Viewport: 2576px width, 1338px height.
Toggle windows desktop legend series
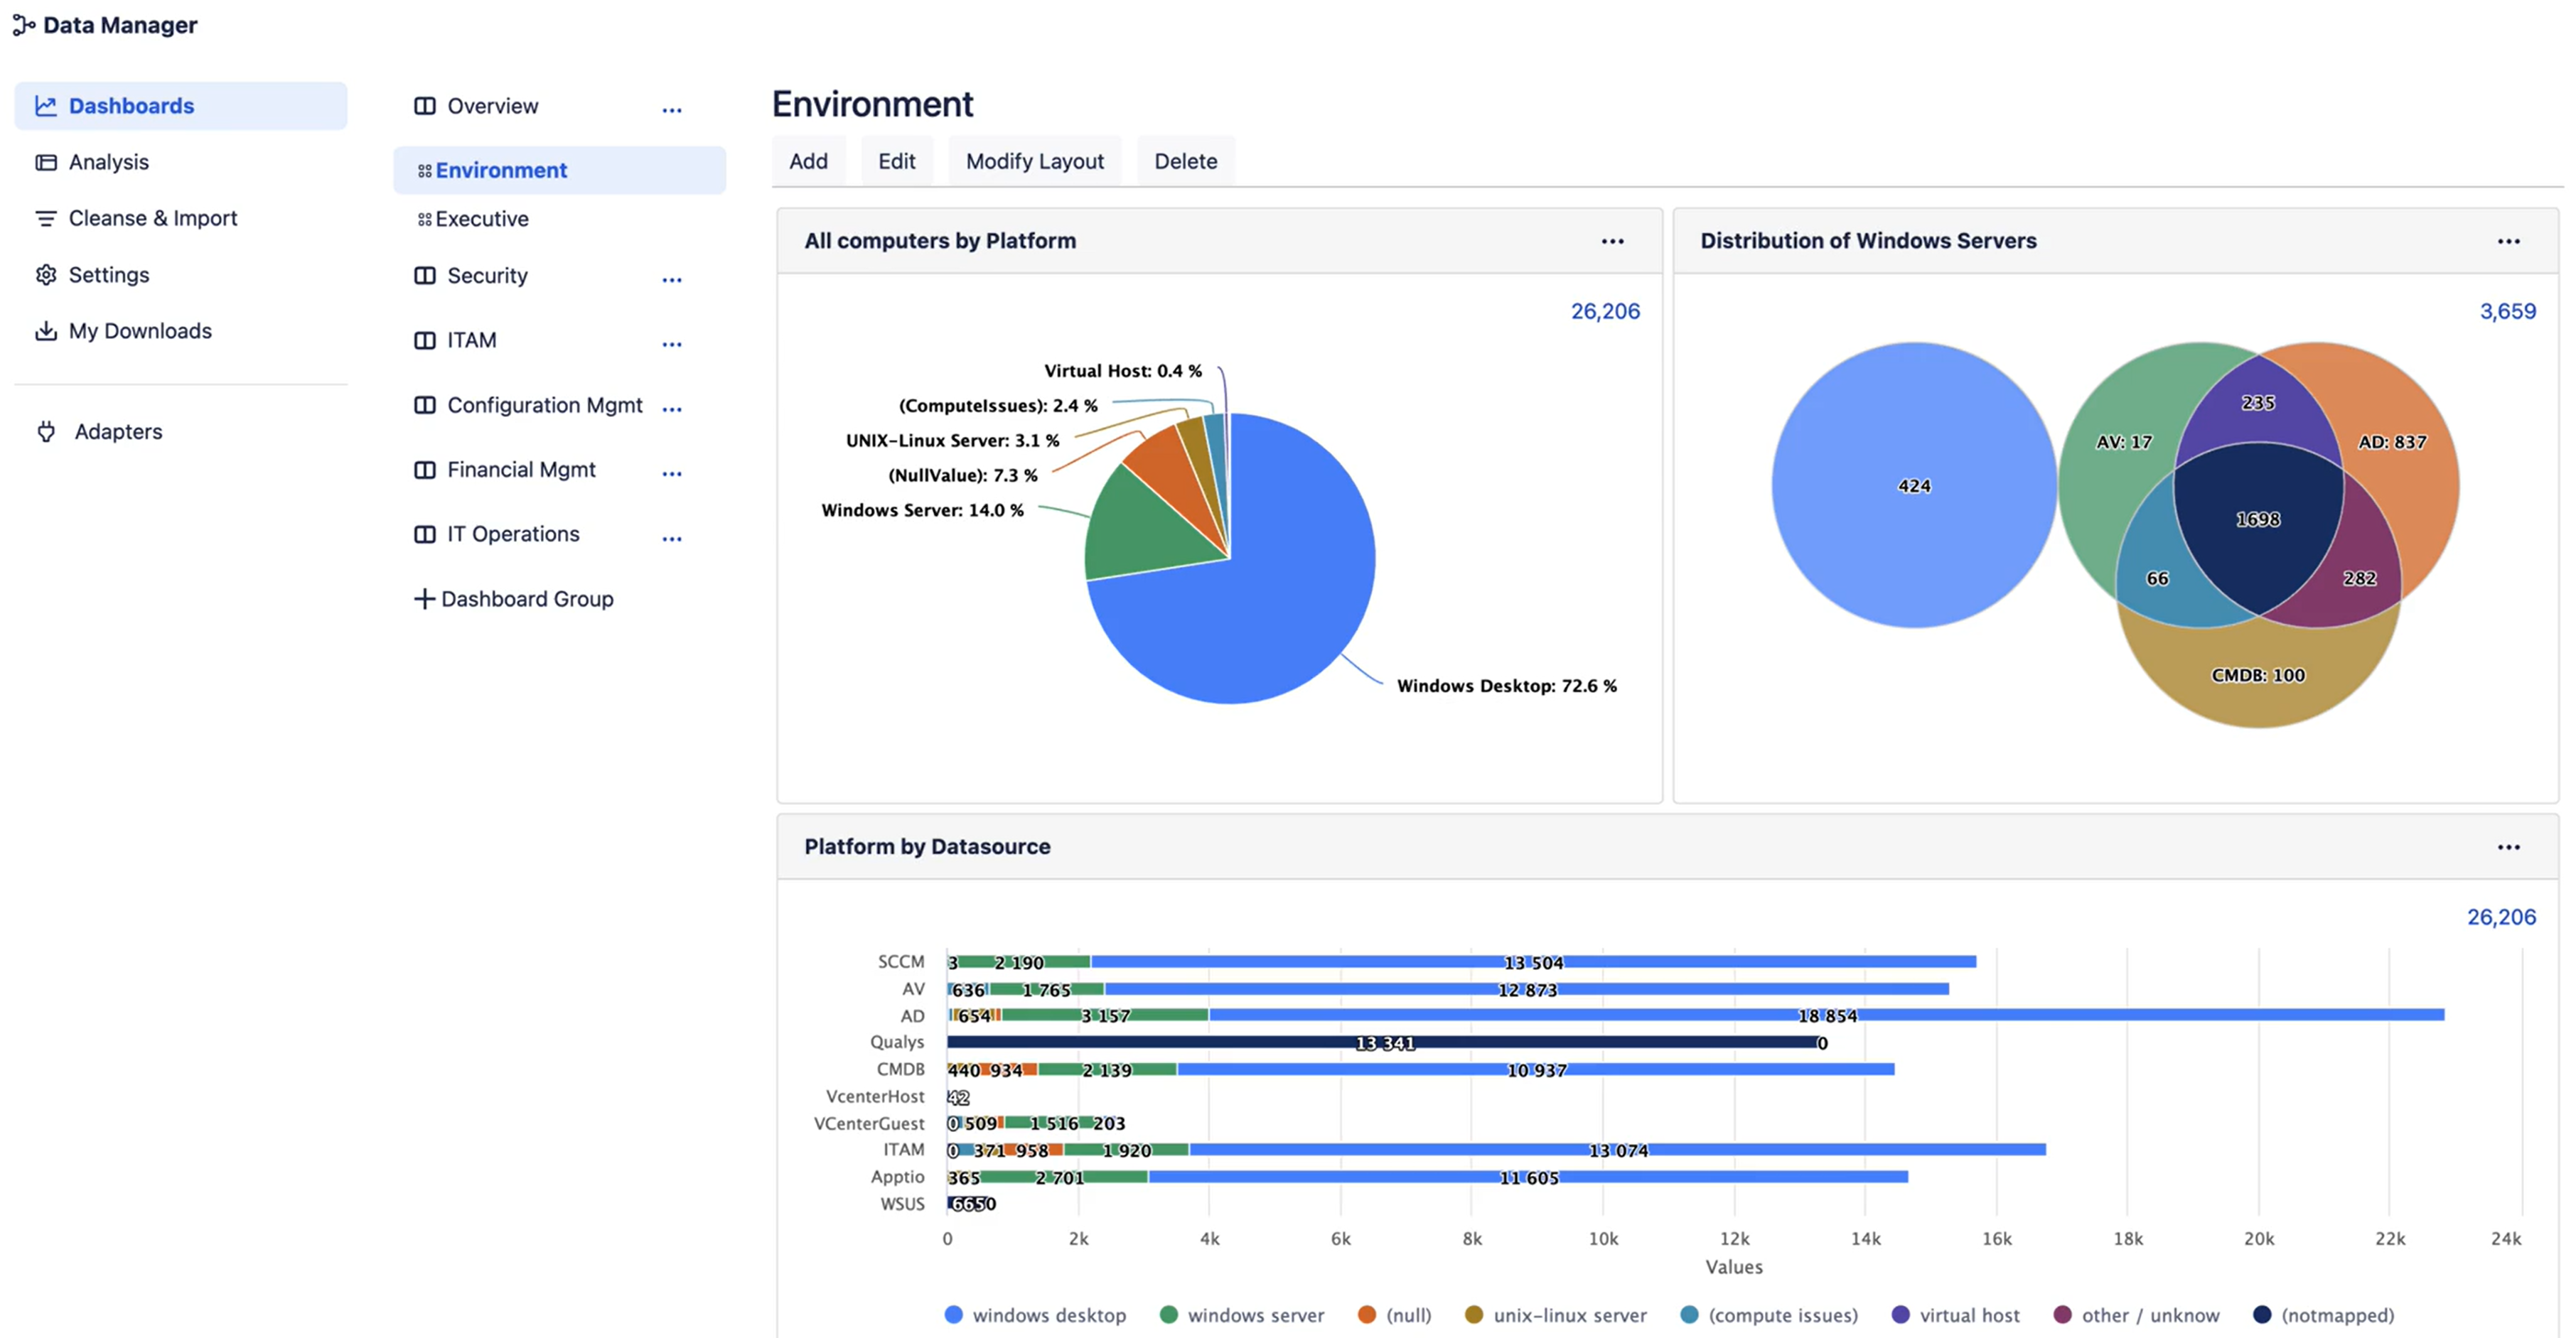(x=1048, y=1315)
